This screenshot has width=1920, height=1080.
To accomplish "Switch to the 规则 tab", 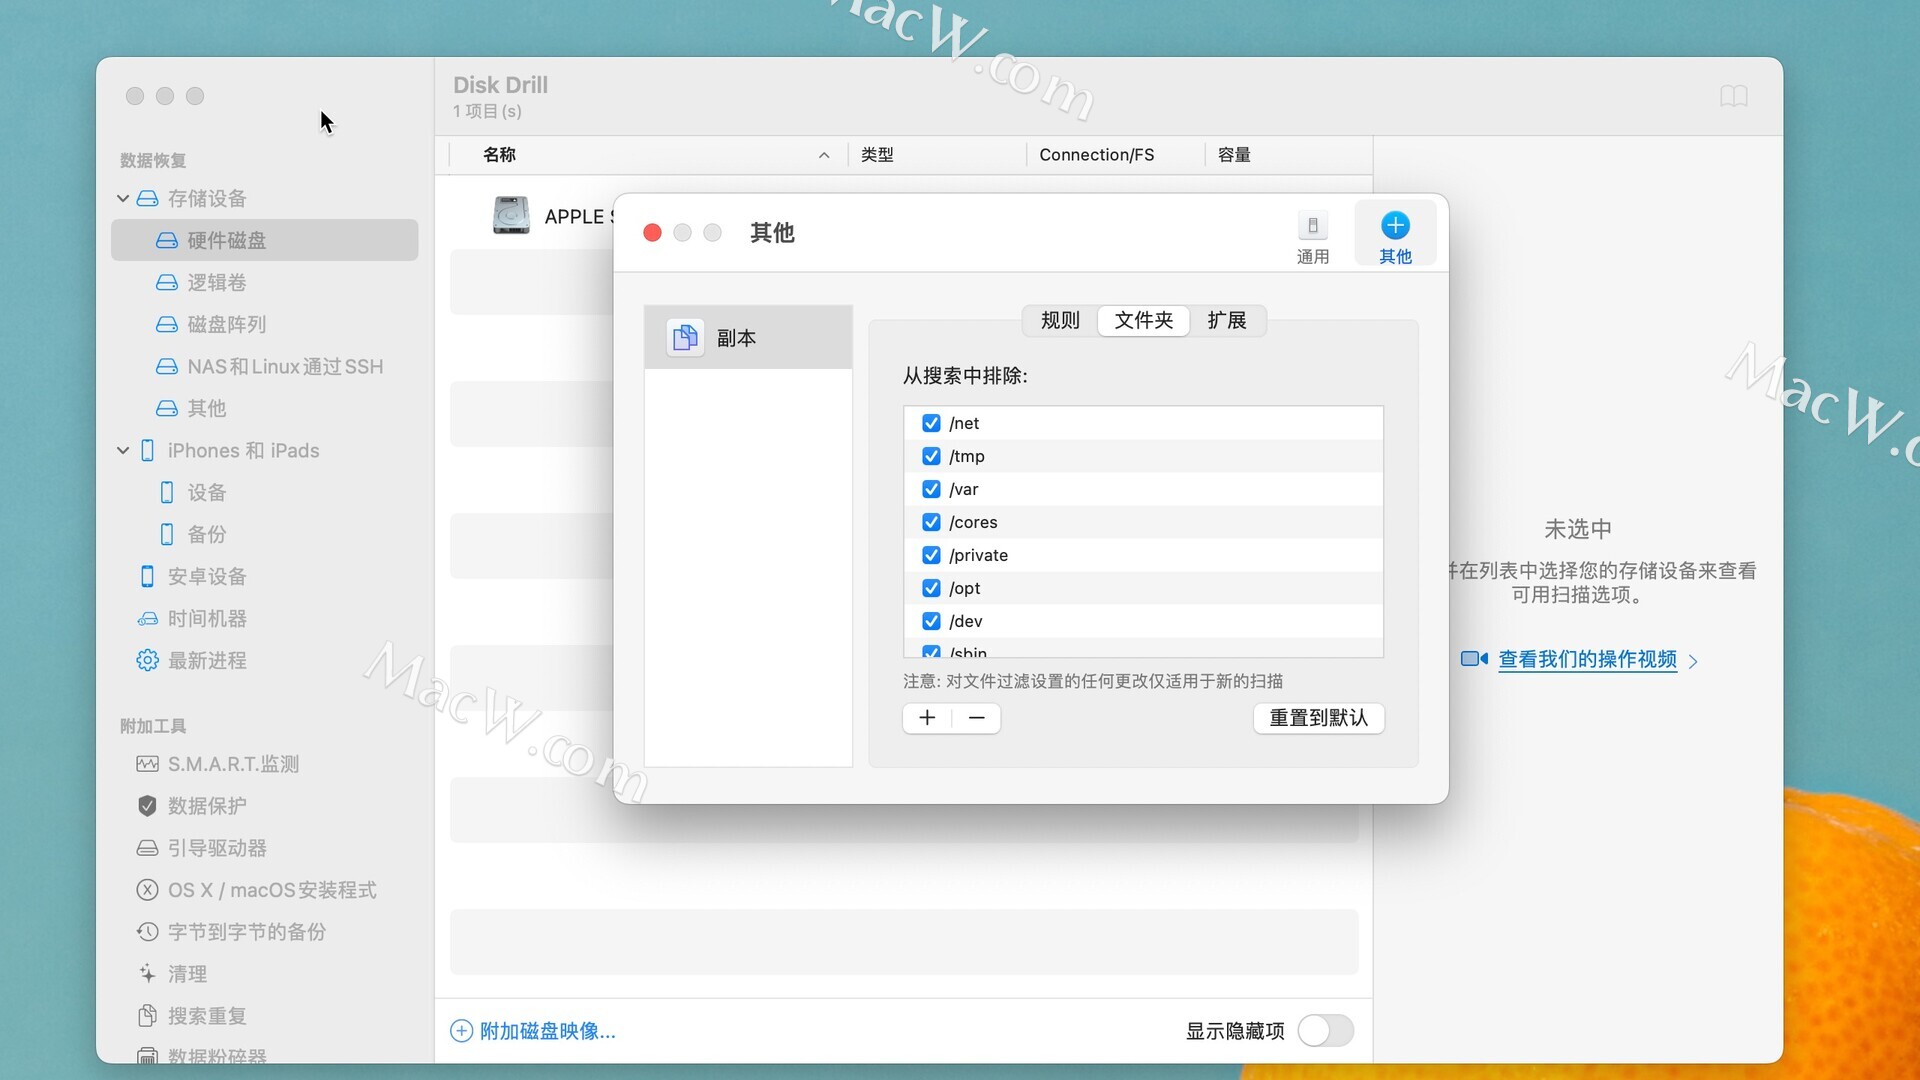I will 1060,320.
